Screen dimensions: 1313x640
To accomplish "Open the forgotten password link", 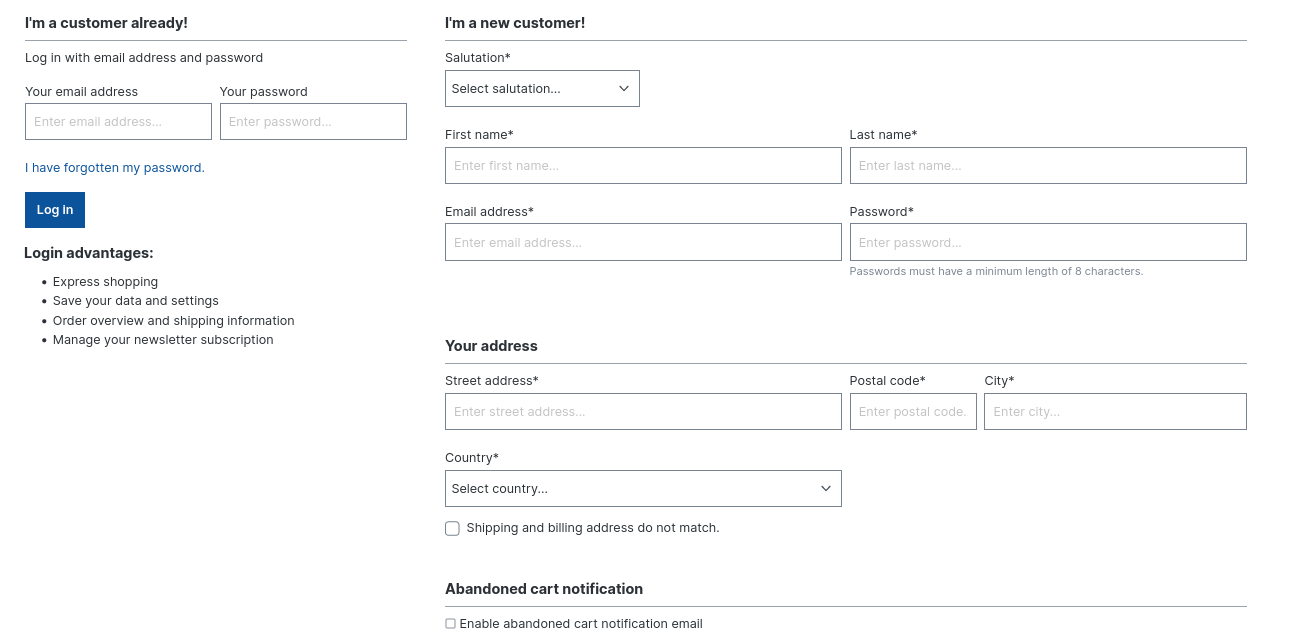I will [x=114, y=167].
